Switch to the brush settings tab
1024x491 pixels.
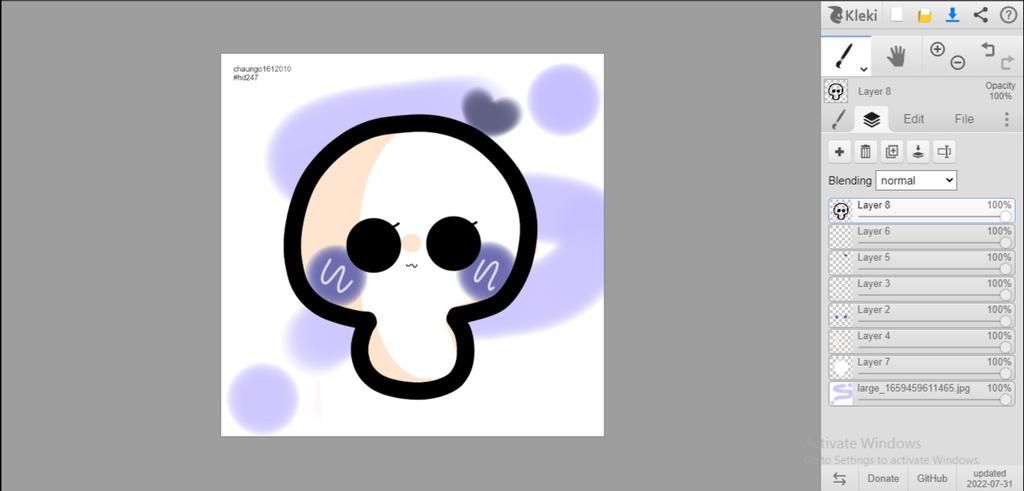click(839, 119)
